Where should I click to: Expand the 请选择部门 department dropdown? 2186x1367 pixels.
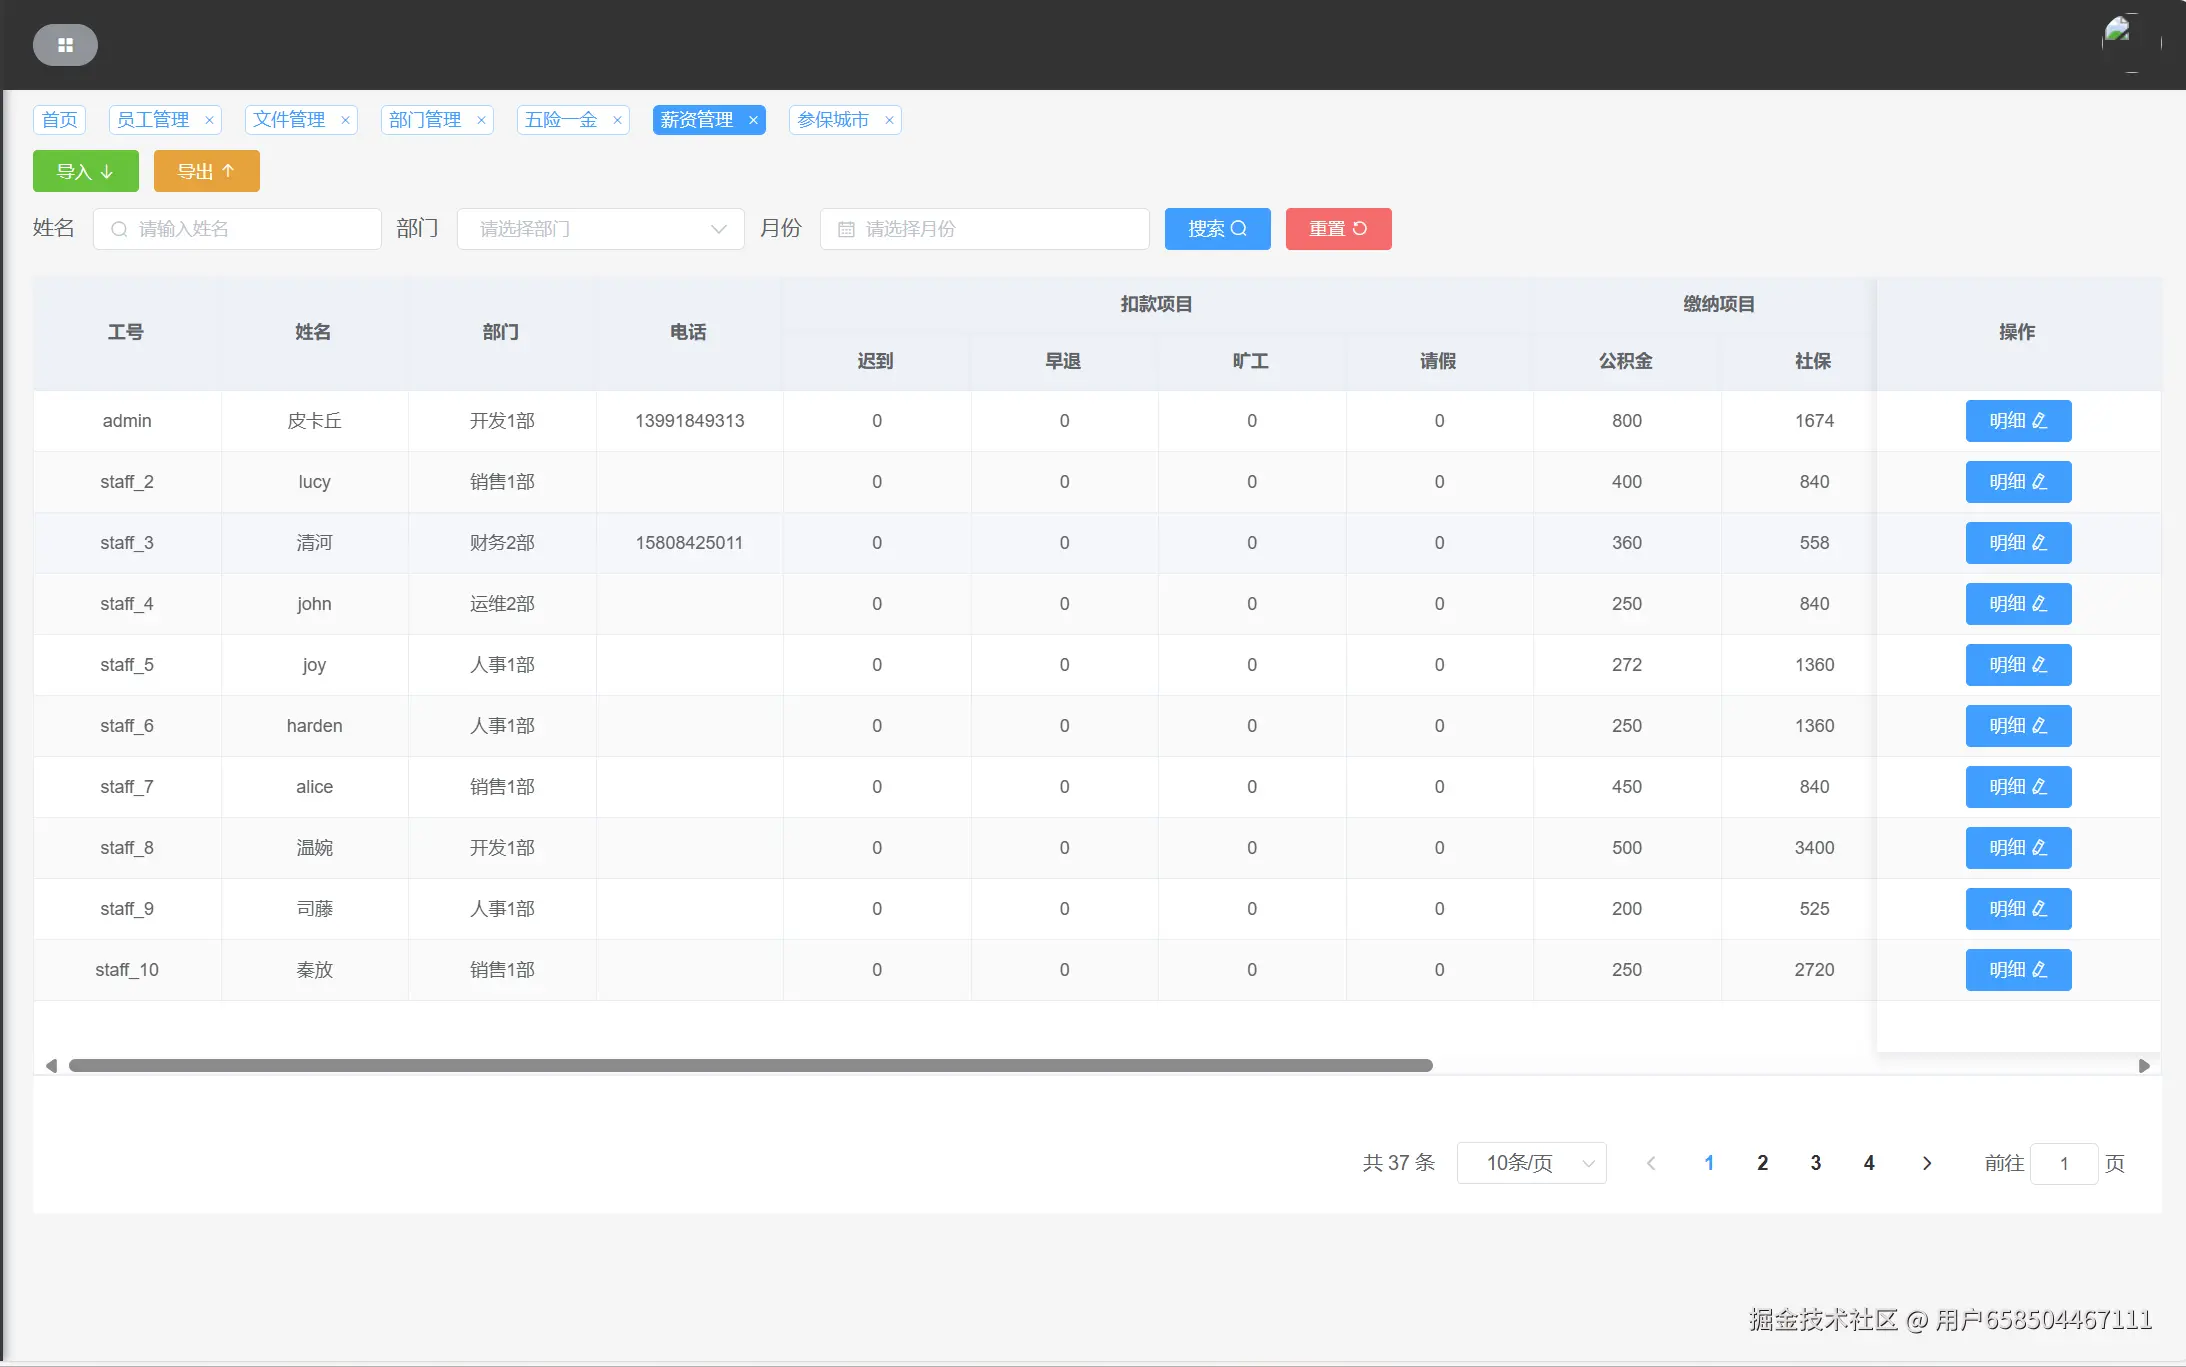600,229
